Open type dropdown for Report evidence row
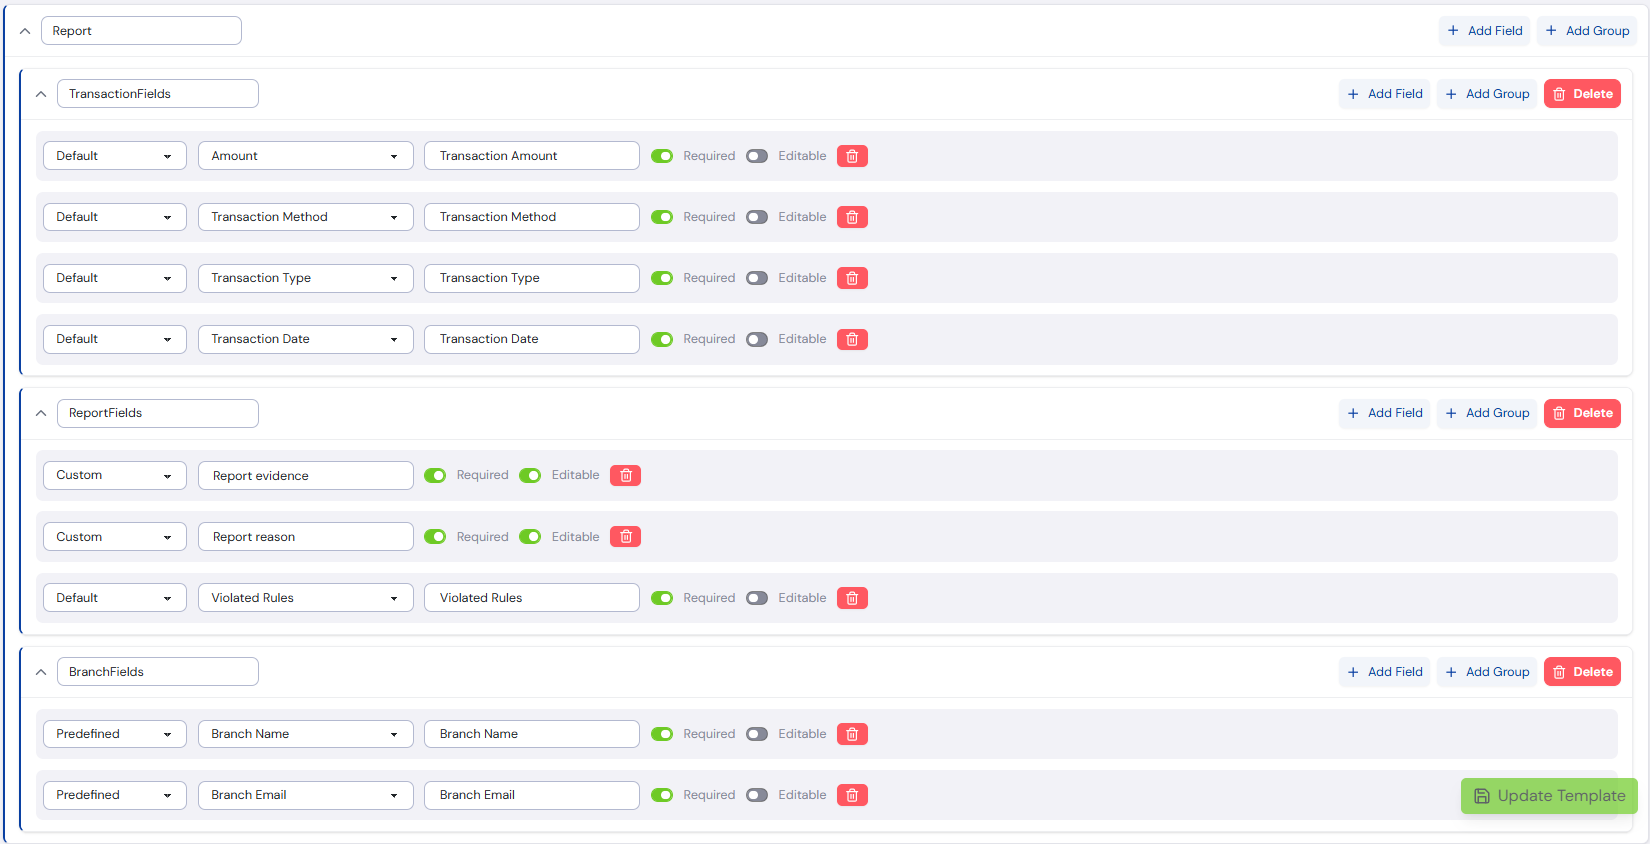 click(115, 476)
